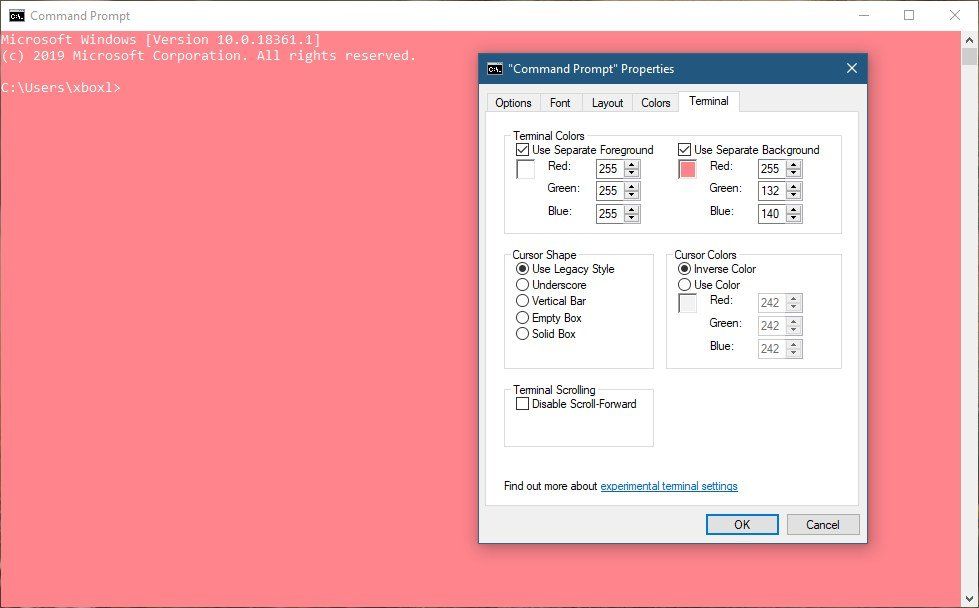Confirm settings with OK button

click(742, 524)
